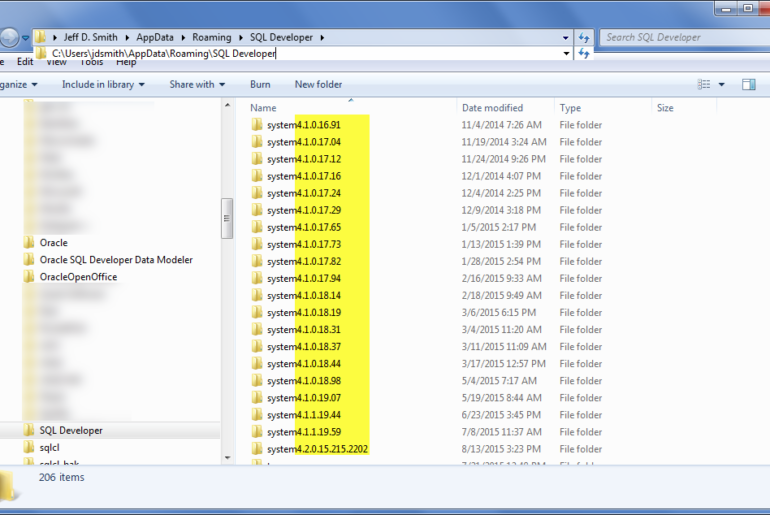Click folder icon beside SQL Developer tree item

(x=29, y=431)
